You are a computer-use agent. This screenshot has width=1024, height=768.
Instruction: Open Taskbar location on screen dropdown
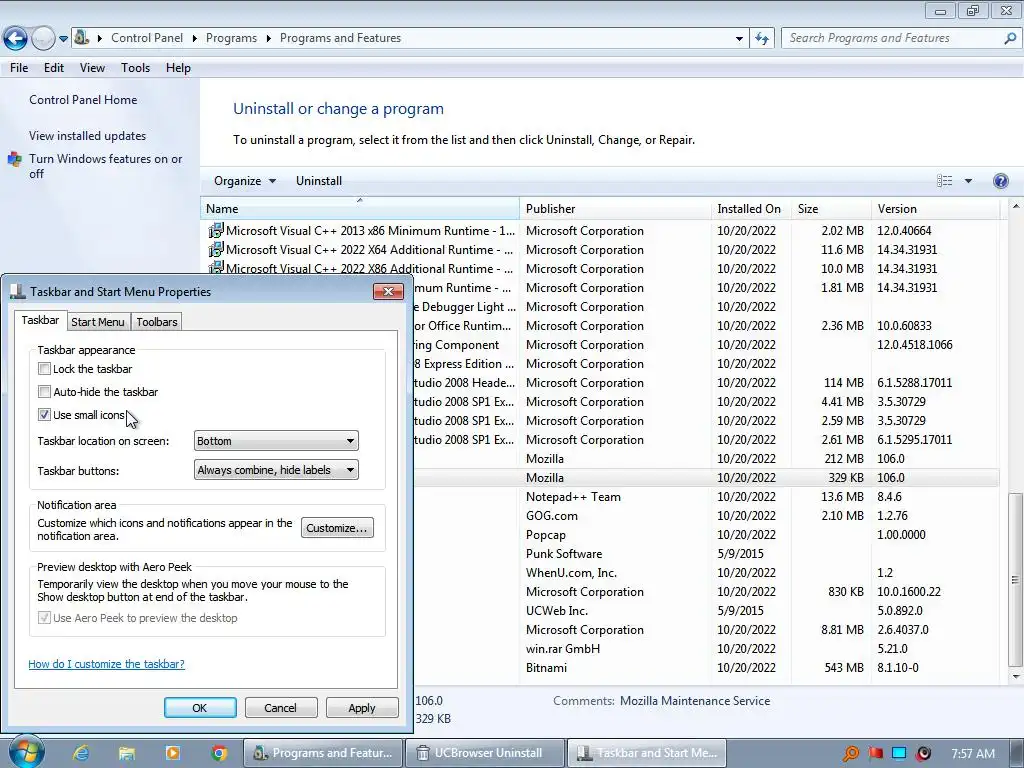(276, 441)
